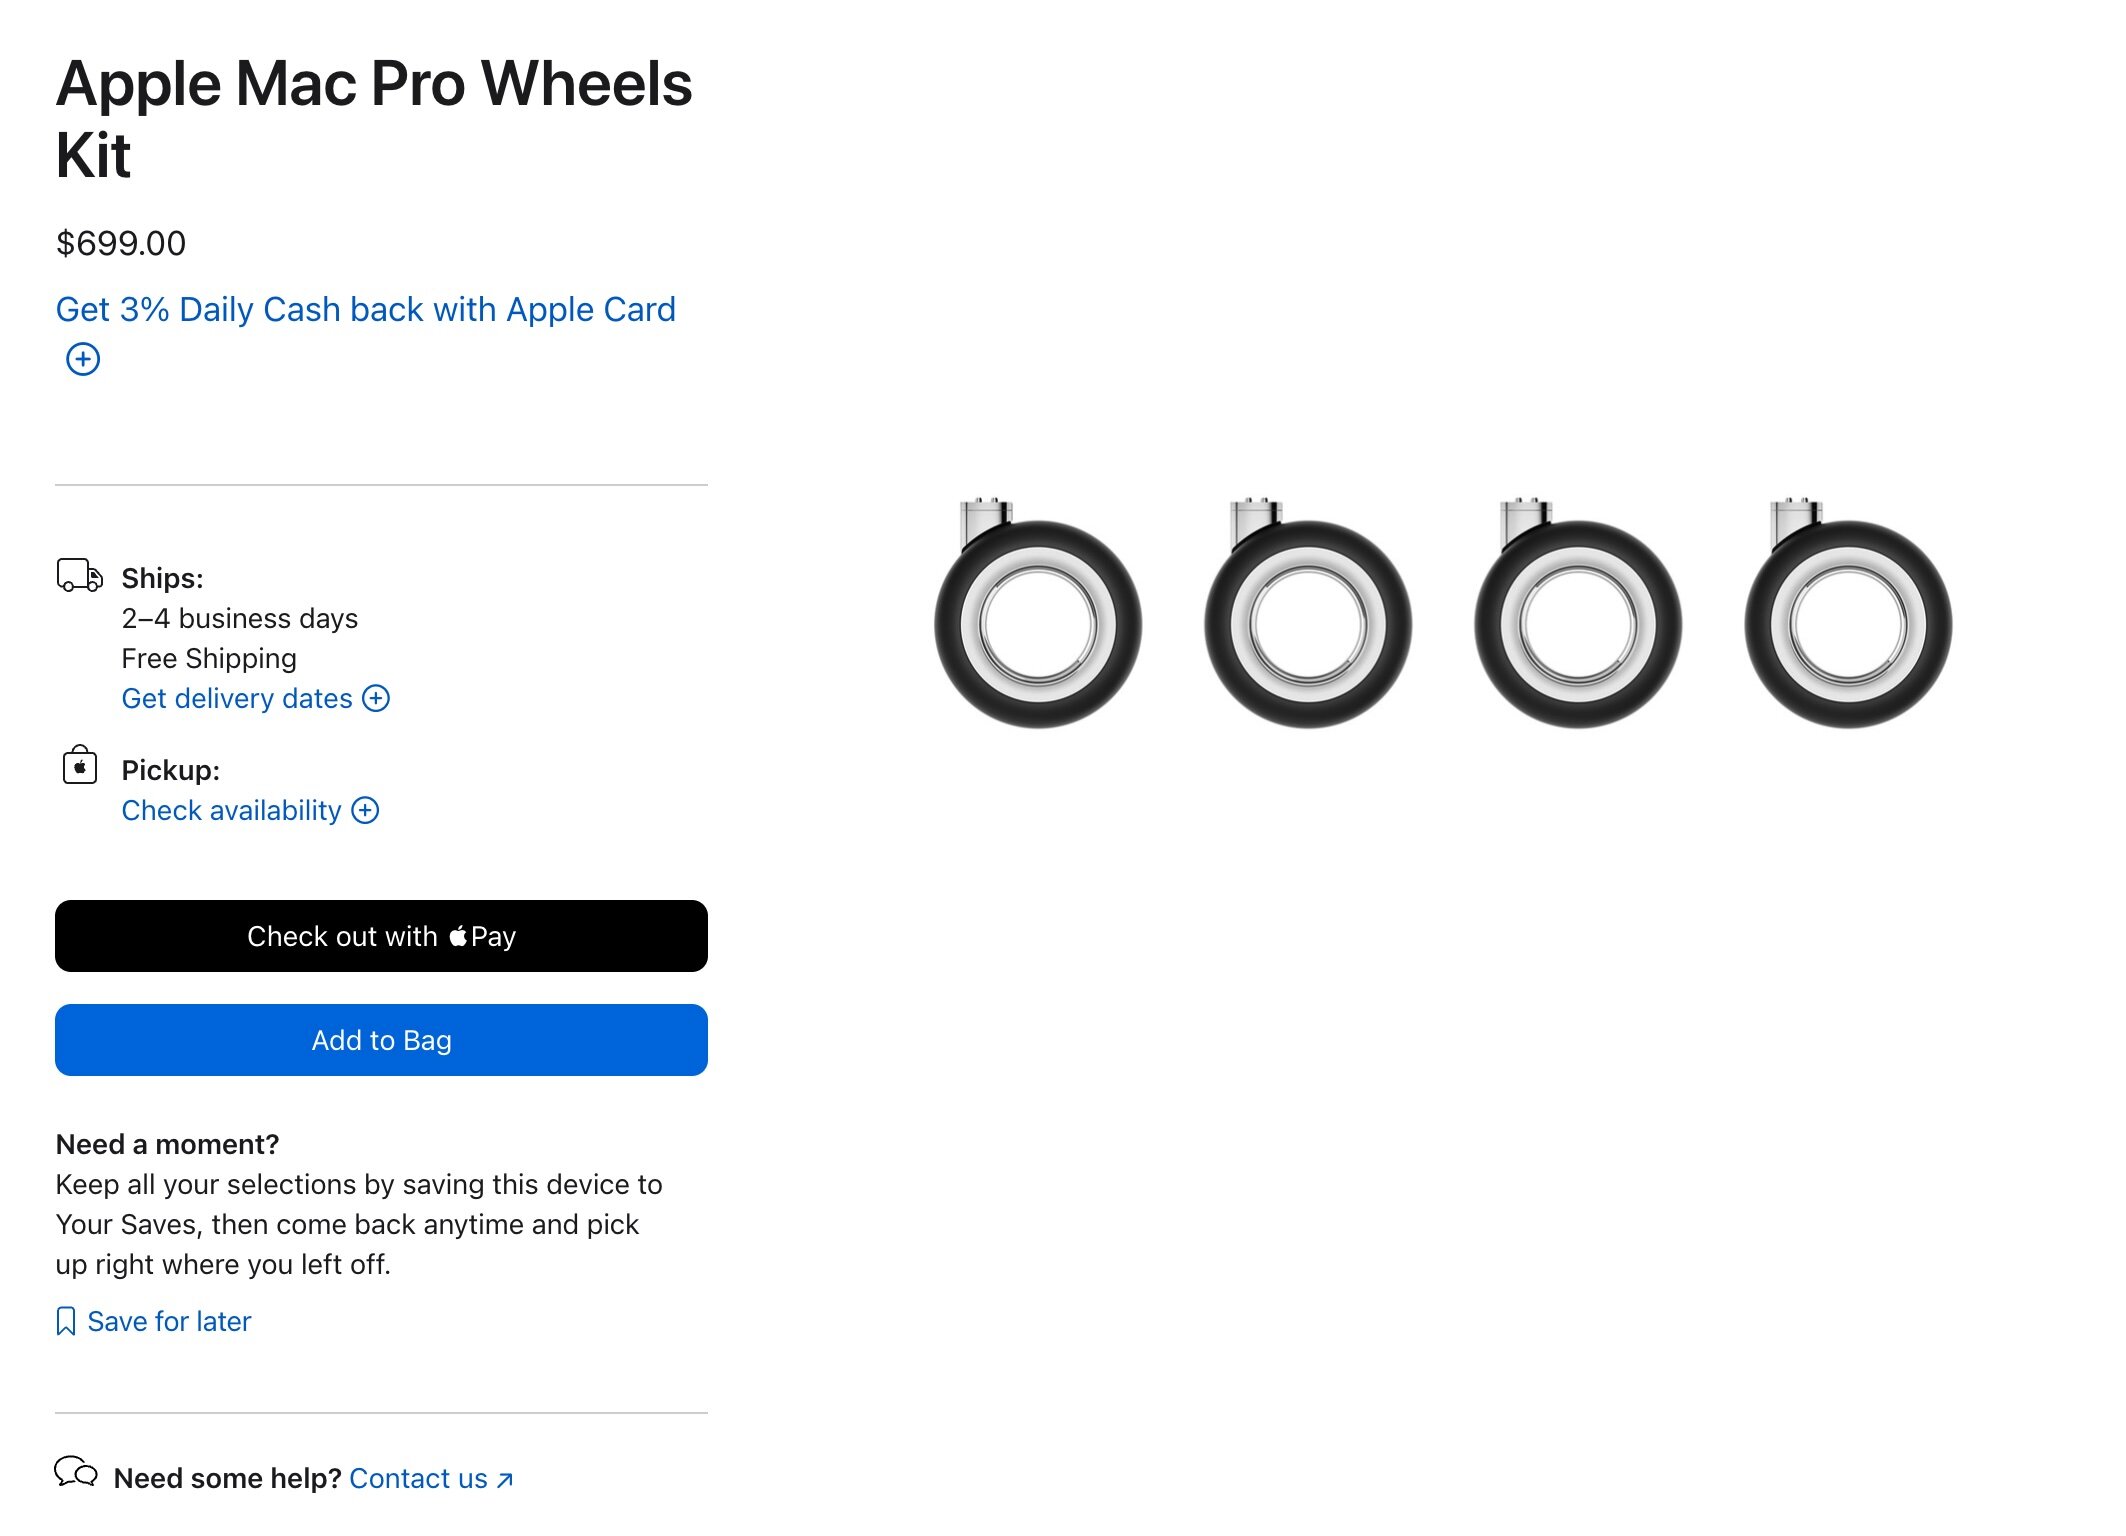Click the chat bubbles help icon
Screen dimensions: 2126x1536
point(76,1473)
